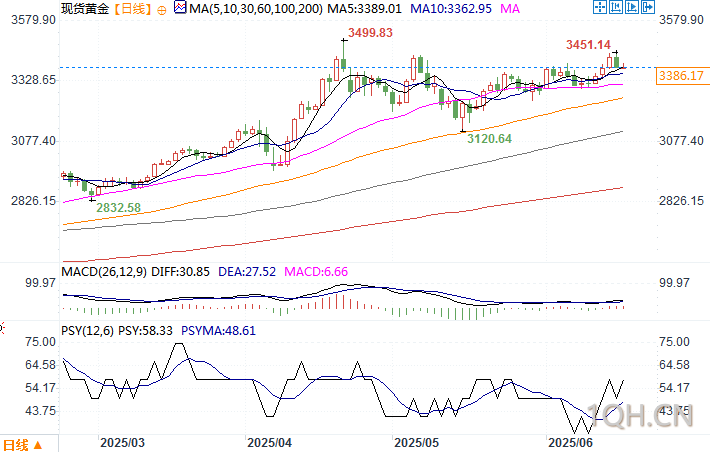Image resolution: width=710 pixels, height=452 pixels.
Task: Click the current price tag 3386.17
Action: point(681,76)
